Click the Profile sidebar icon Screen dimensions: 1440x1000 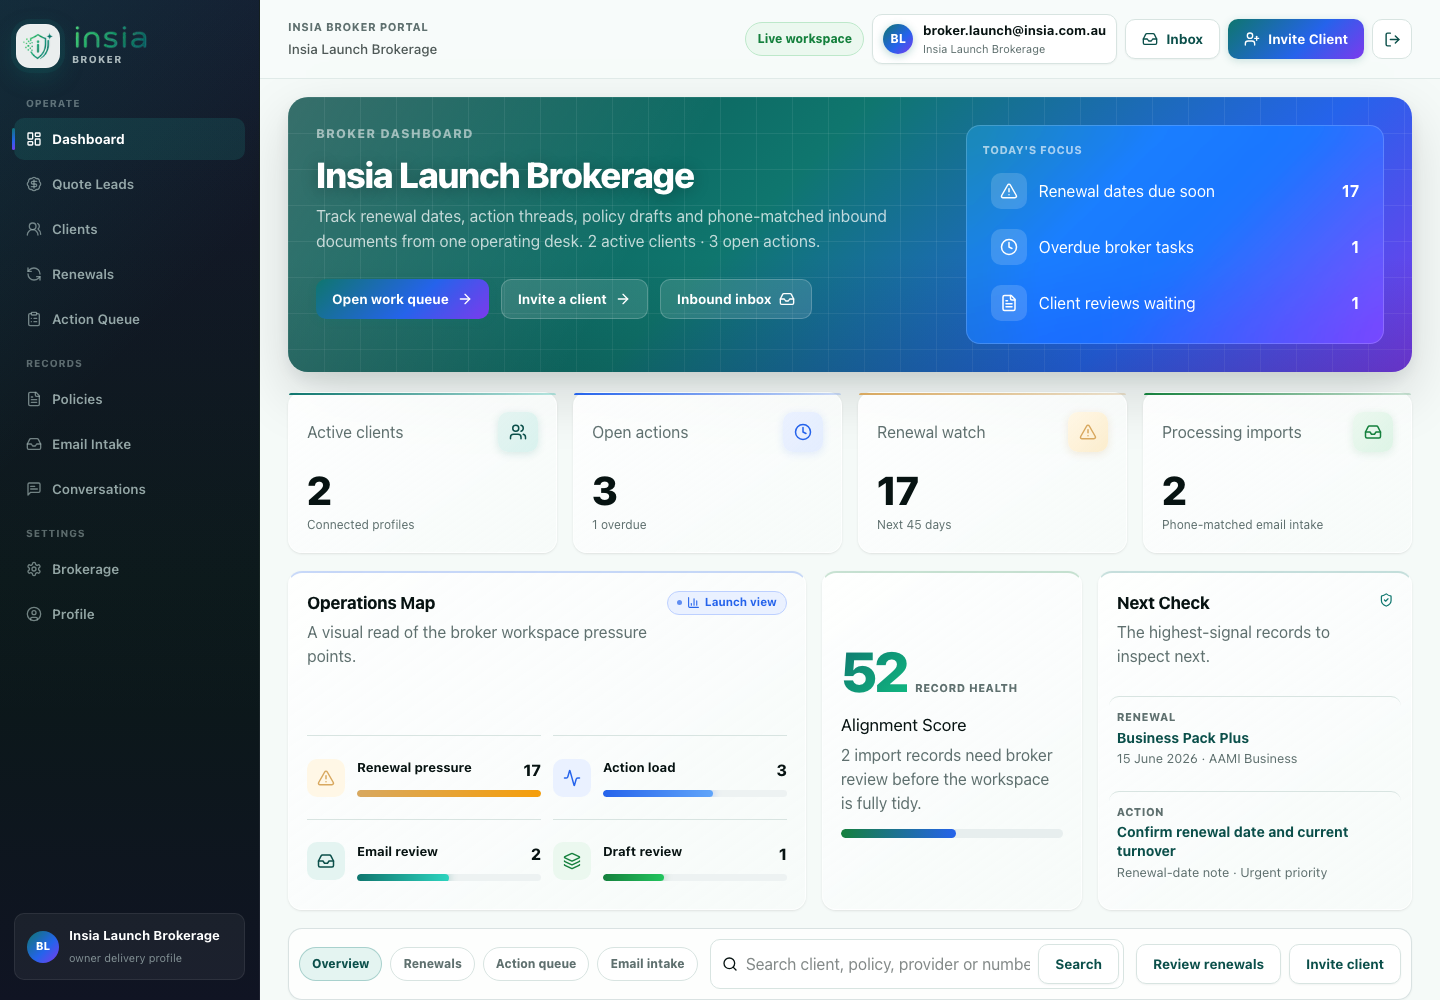(x=34, y=614)
